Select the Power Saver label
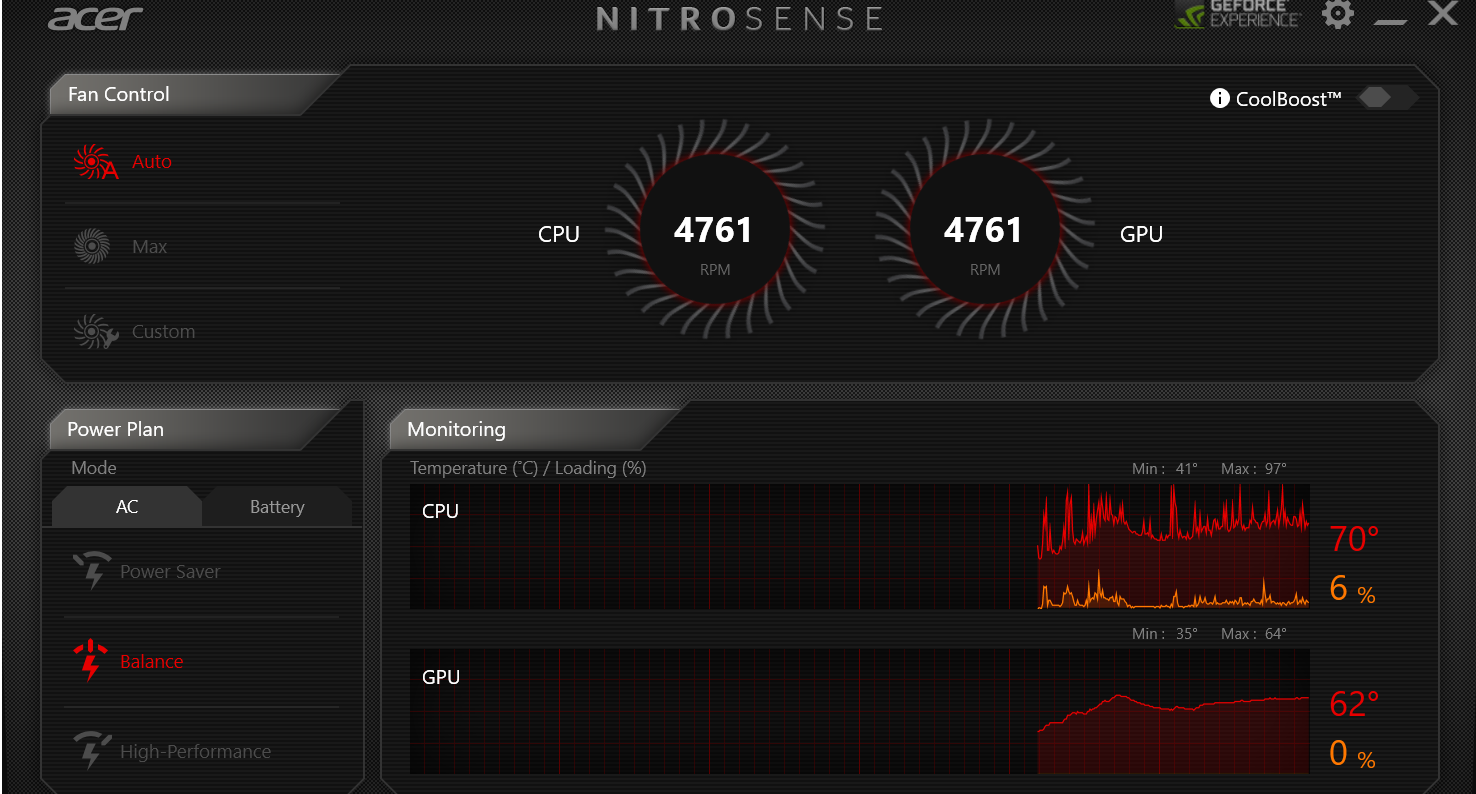Screen dimensions: 1476x794 [x=170, y=572]
